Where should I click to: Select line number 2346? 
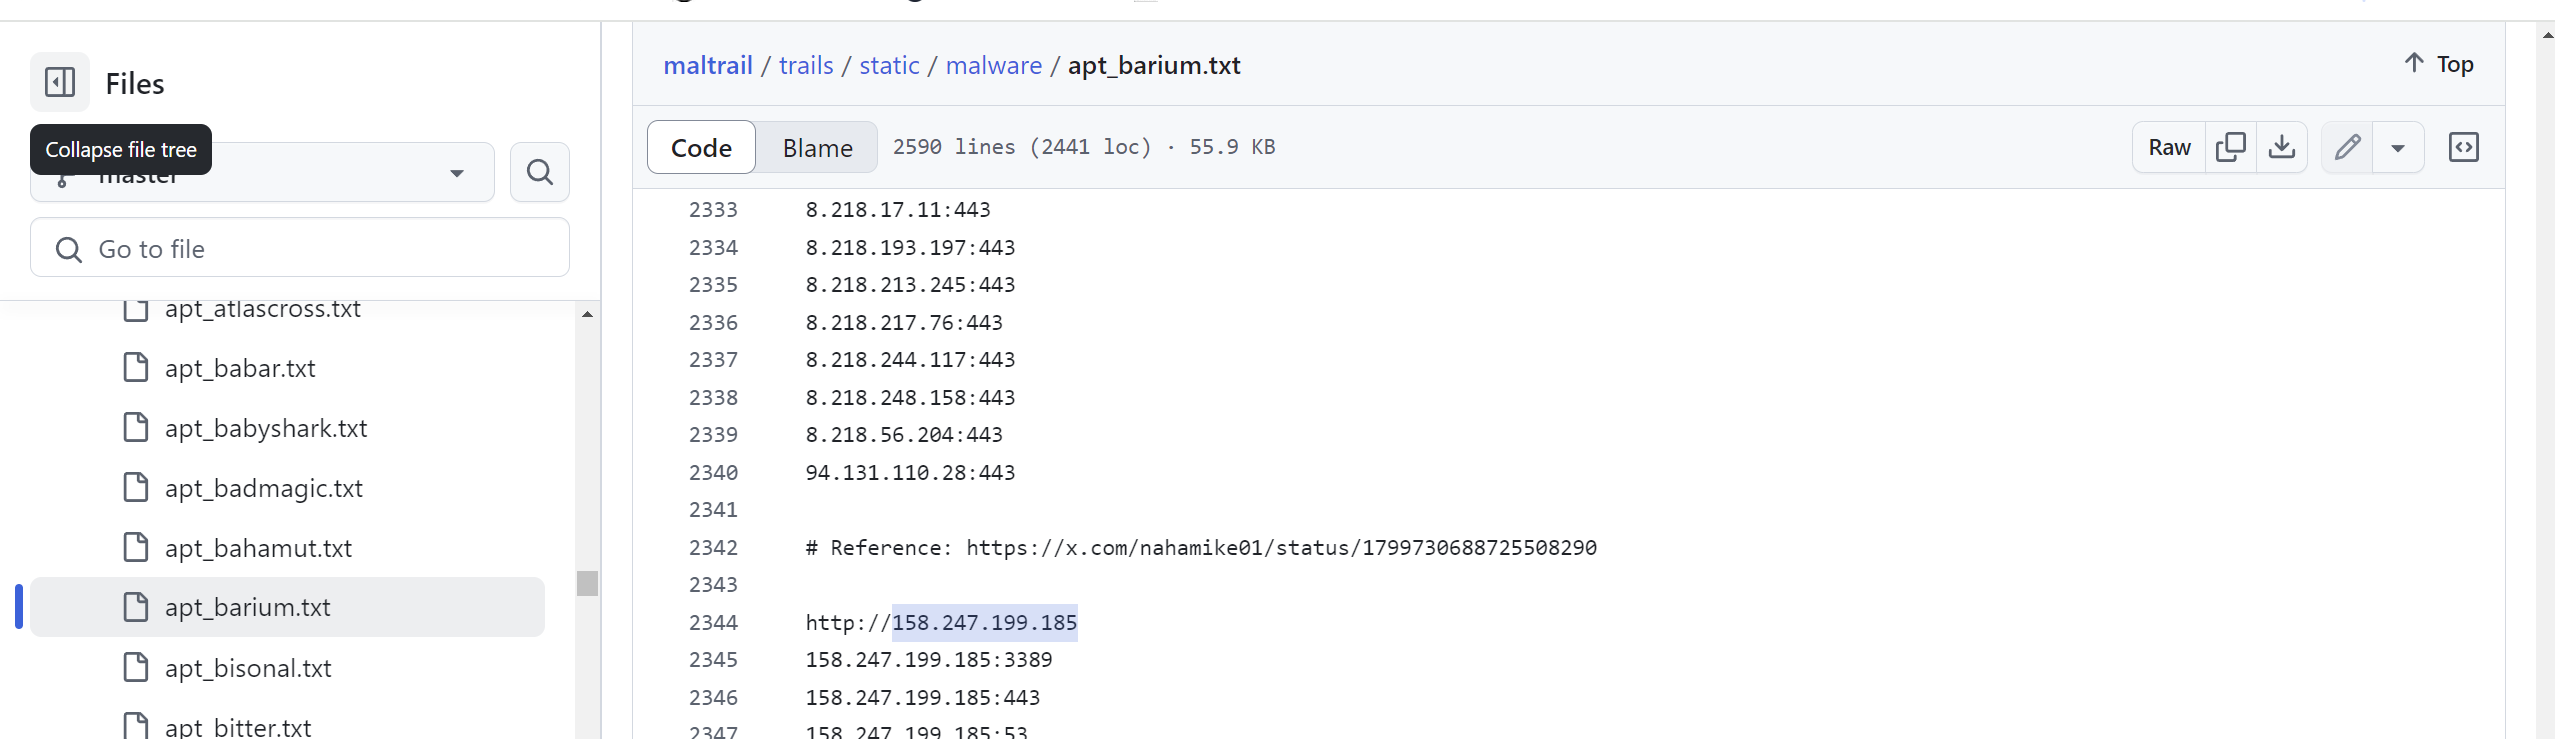coord(713,697)
